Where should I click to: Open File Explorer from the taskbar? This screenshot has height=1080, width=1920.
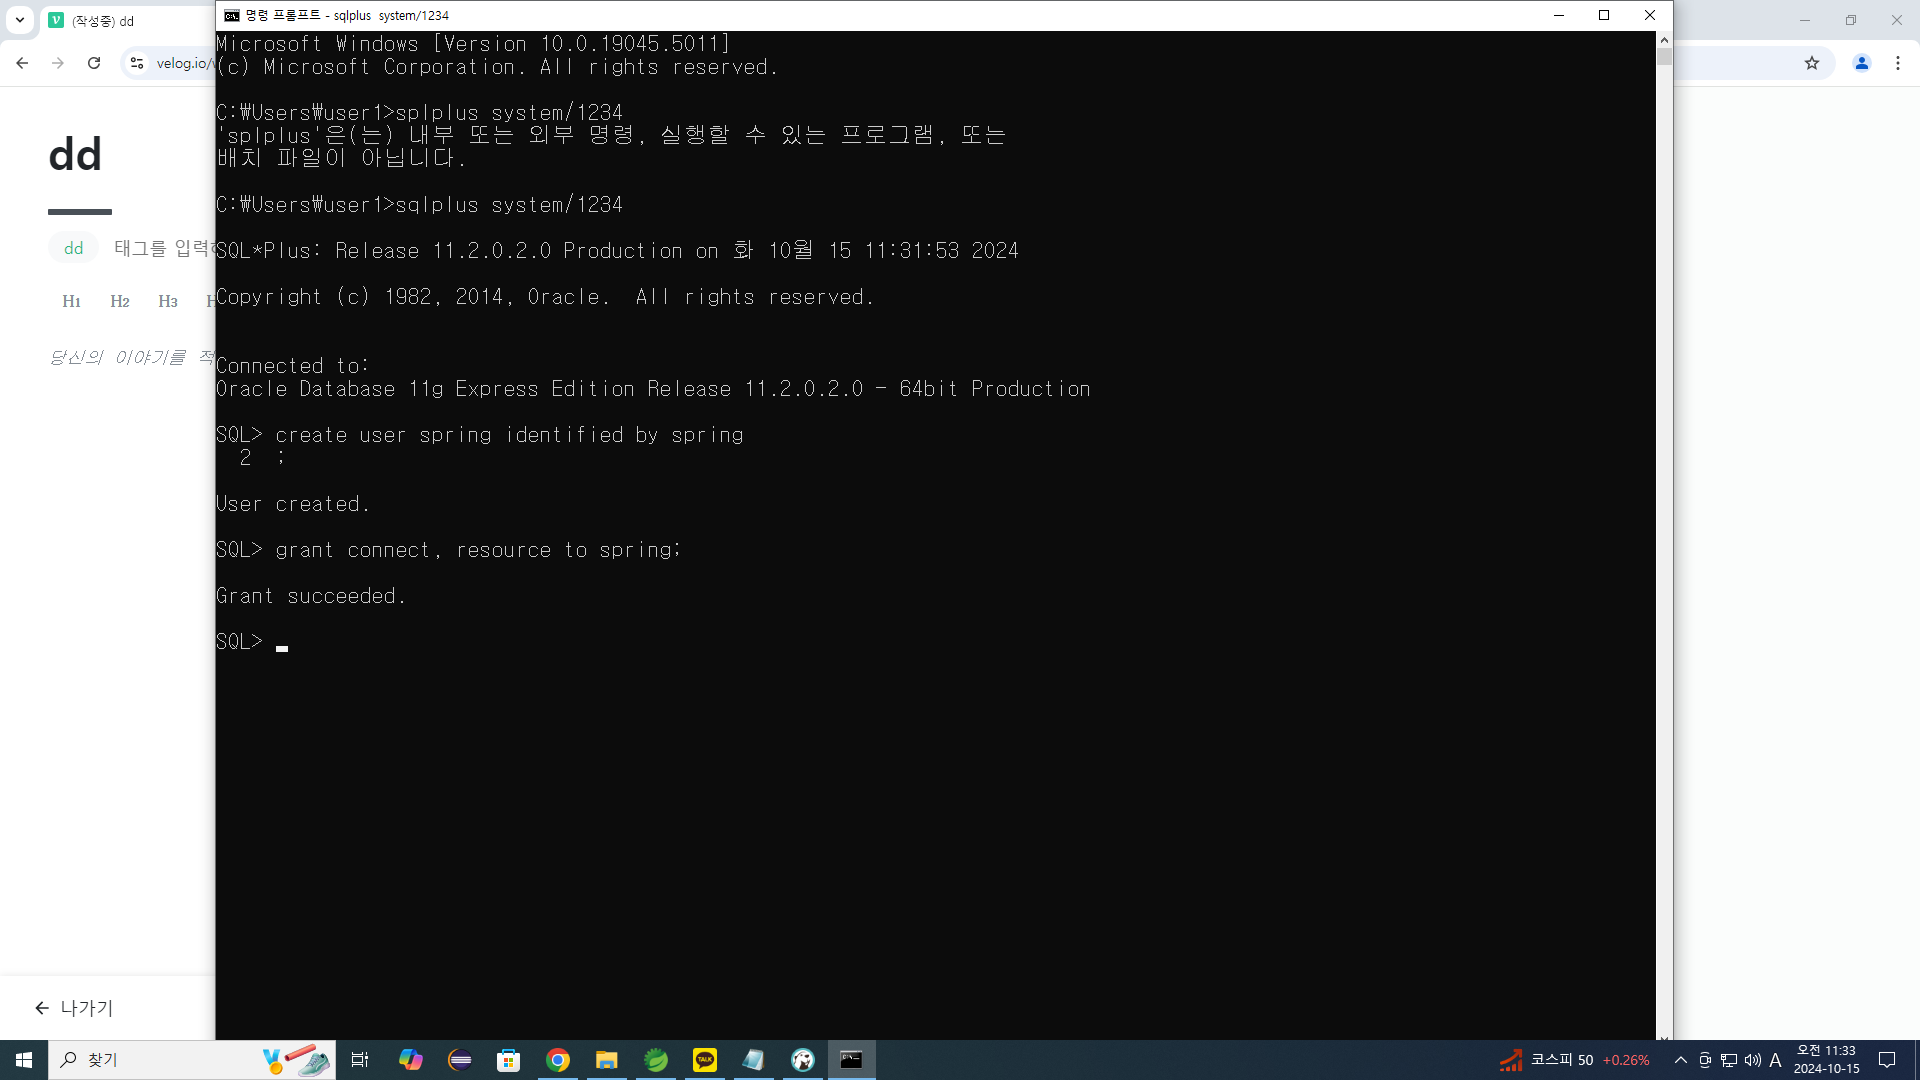tap(607, 1060)
